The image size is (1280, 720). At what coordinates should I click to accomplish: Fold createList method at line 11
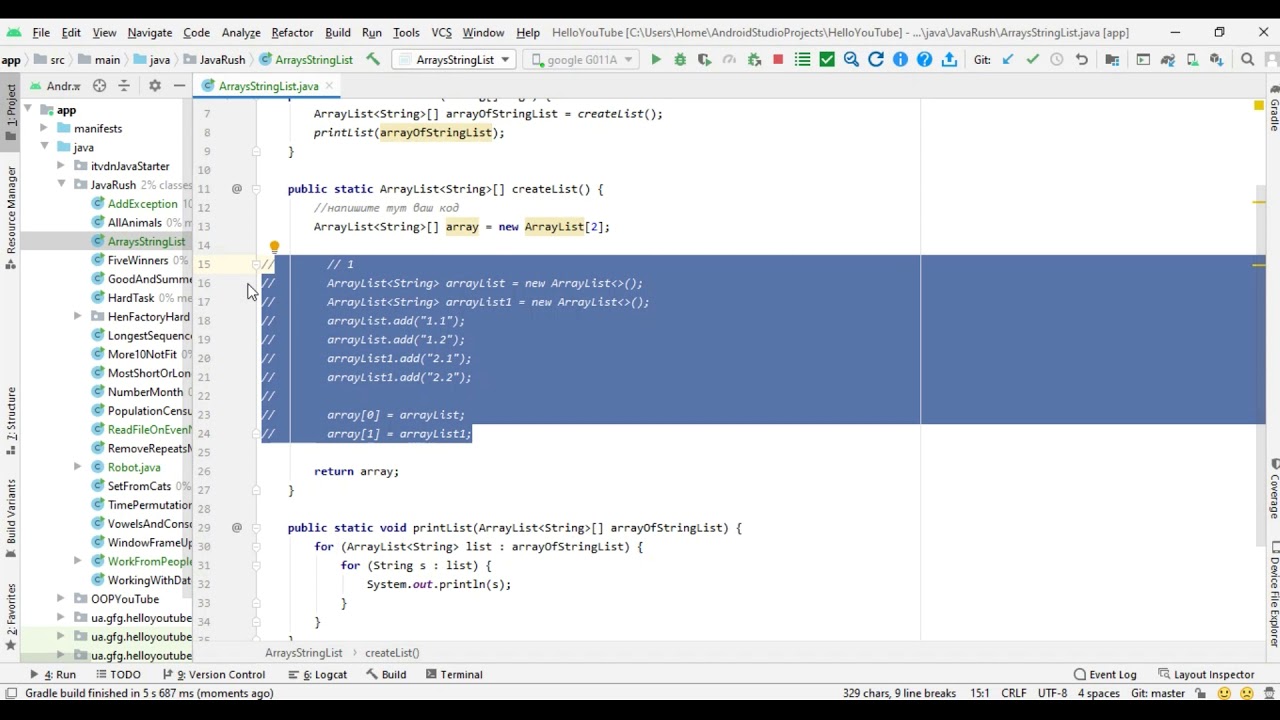point(256,189)
